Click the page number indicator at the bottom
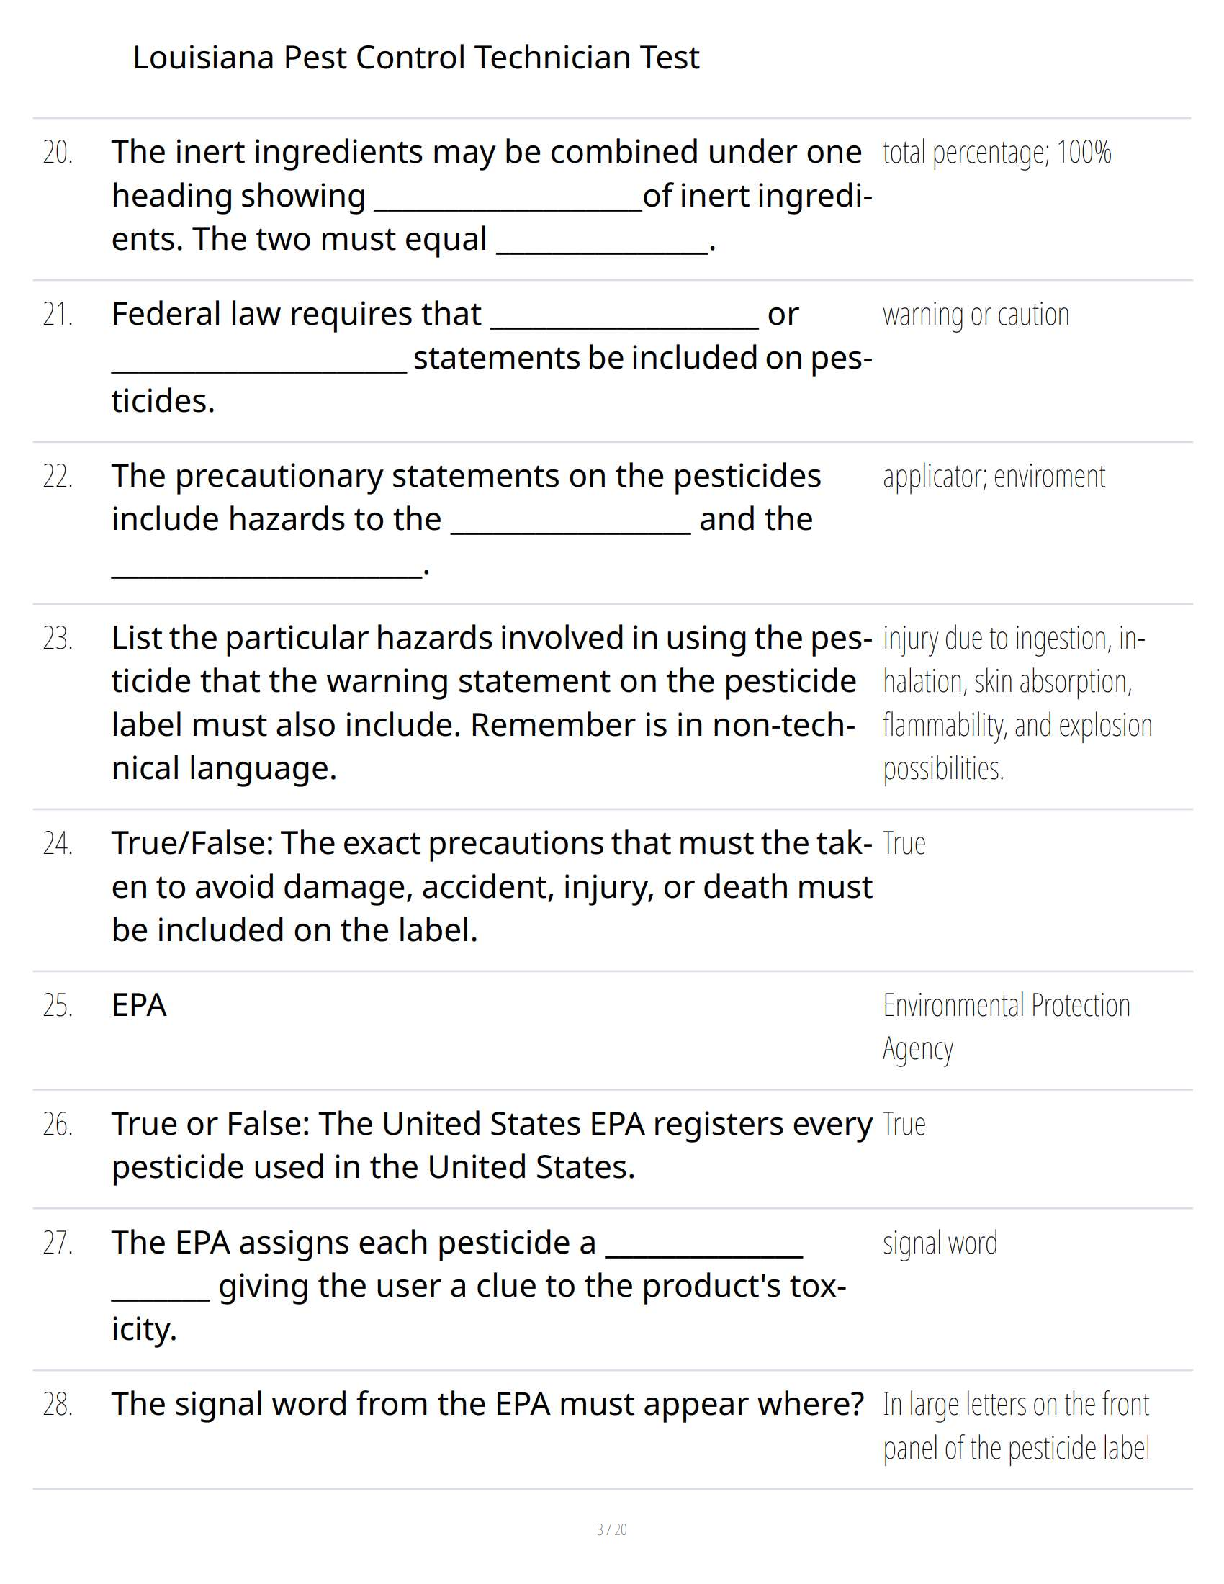This screenshot has height=1584, width=1224. pos(611,1529)
